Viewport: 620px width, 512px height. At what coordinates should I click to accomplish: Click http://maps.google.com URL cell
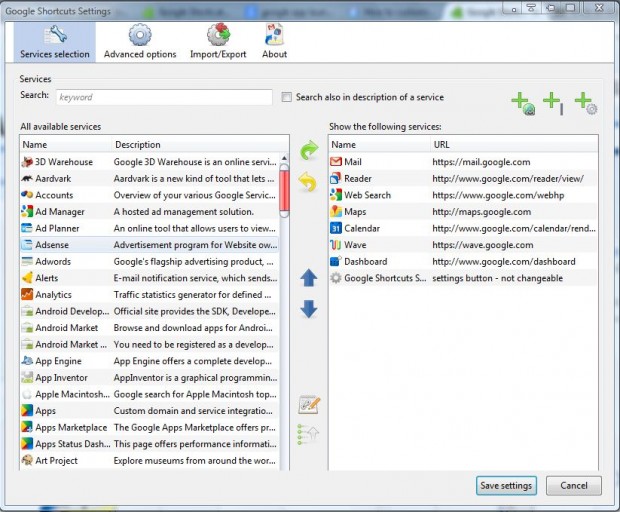point(482,212)
